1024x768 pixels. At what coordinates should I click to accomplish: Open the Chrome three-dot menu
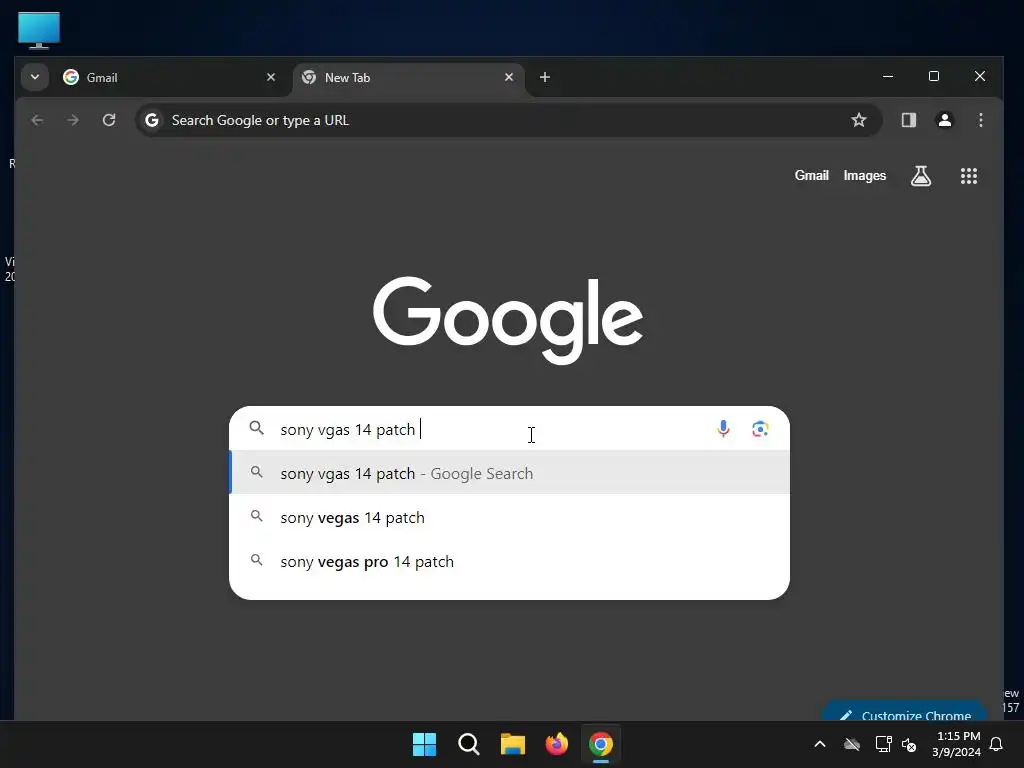[980, 120]
